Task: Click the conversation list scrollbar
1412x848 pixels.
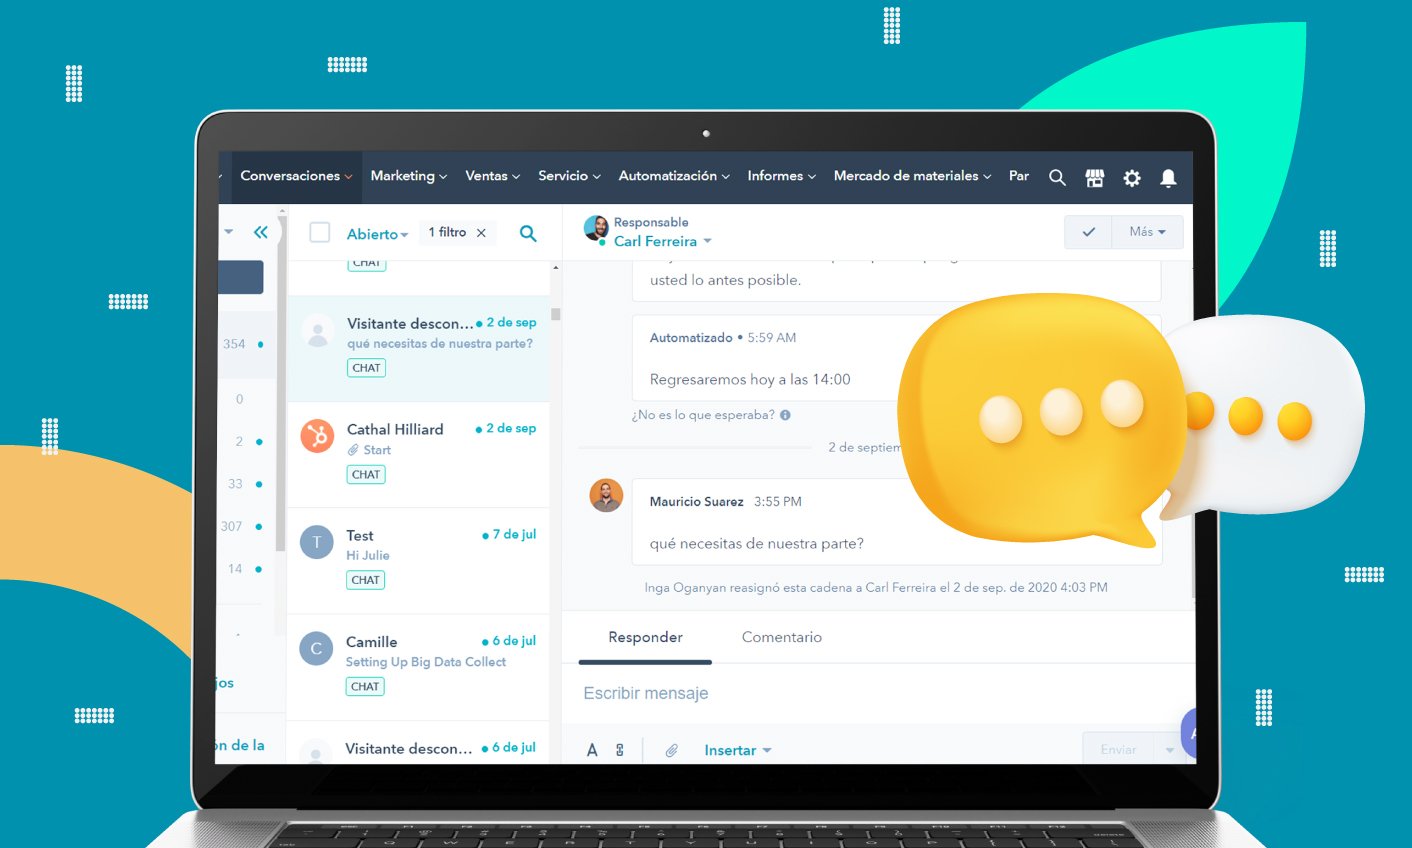Action: pos(556,314)
